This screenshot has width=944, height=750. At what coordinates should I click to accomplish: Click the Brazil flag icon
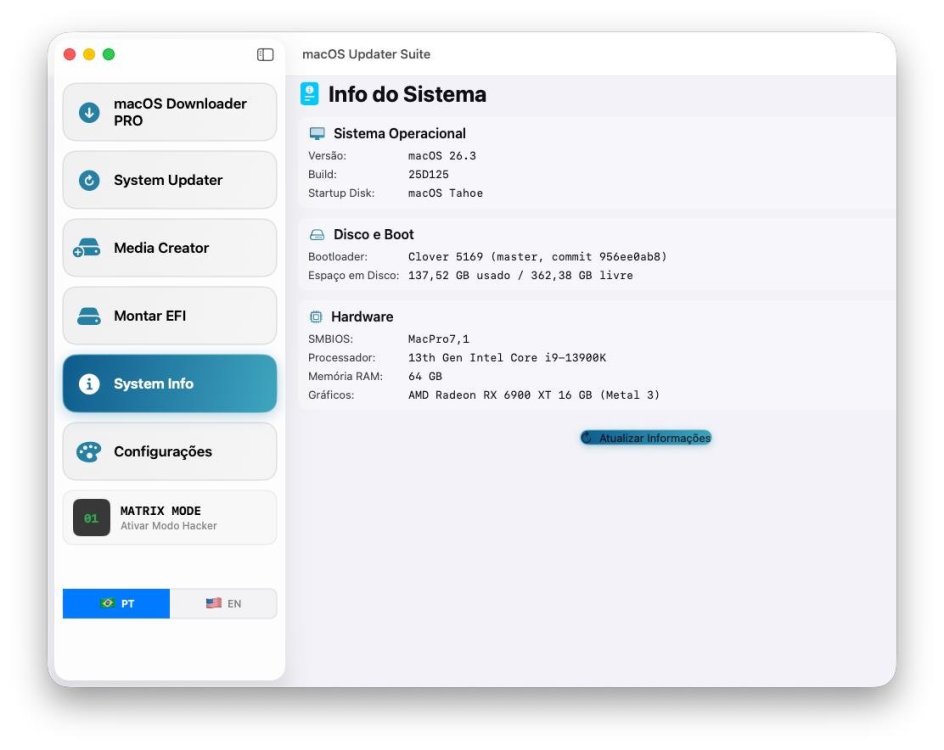click(108, 603)
